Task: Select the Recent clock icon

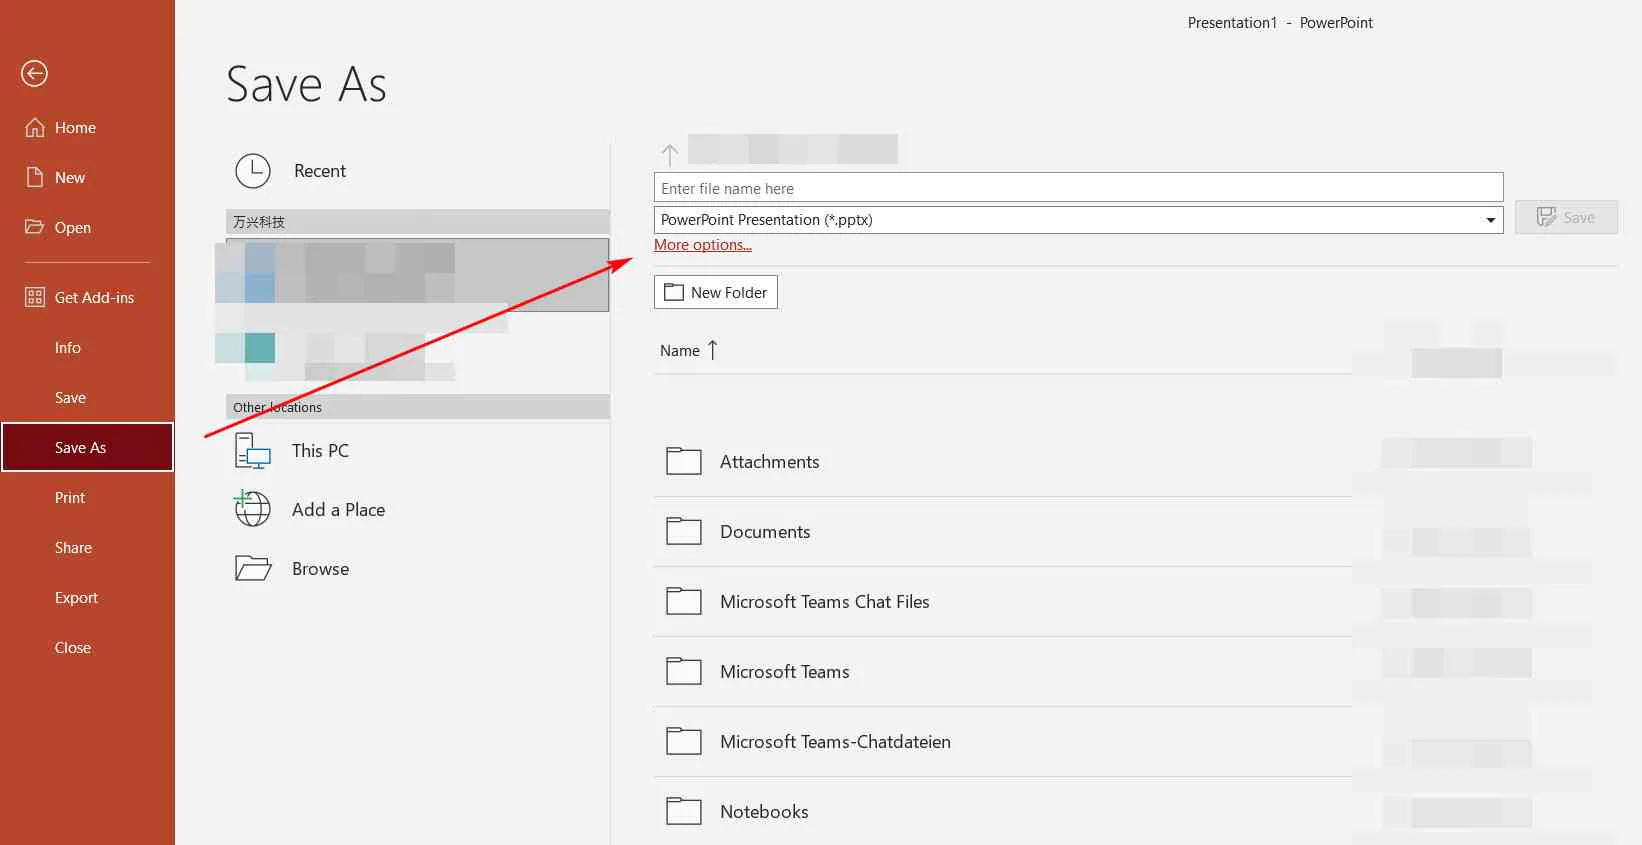Action: (x=253, y=171)
